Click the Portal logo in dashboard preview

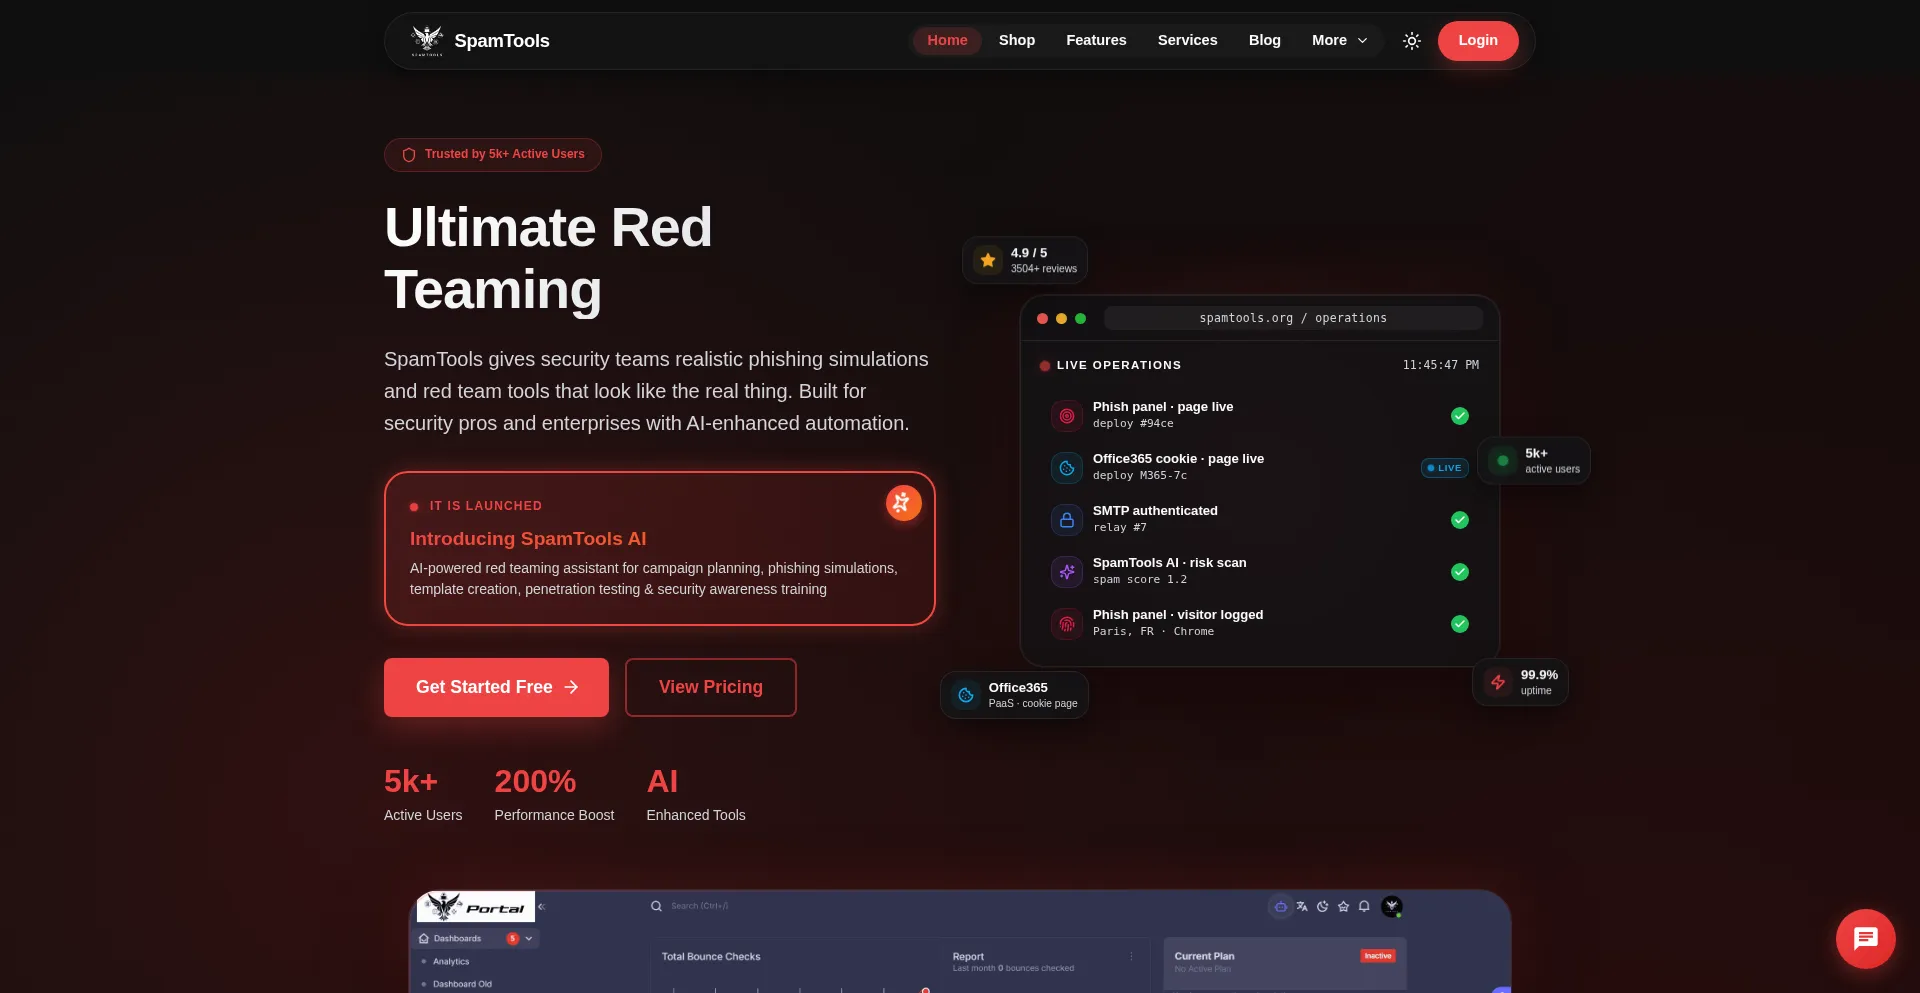[x=476, y=907]
